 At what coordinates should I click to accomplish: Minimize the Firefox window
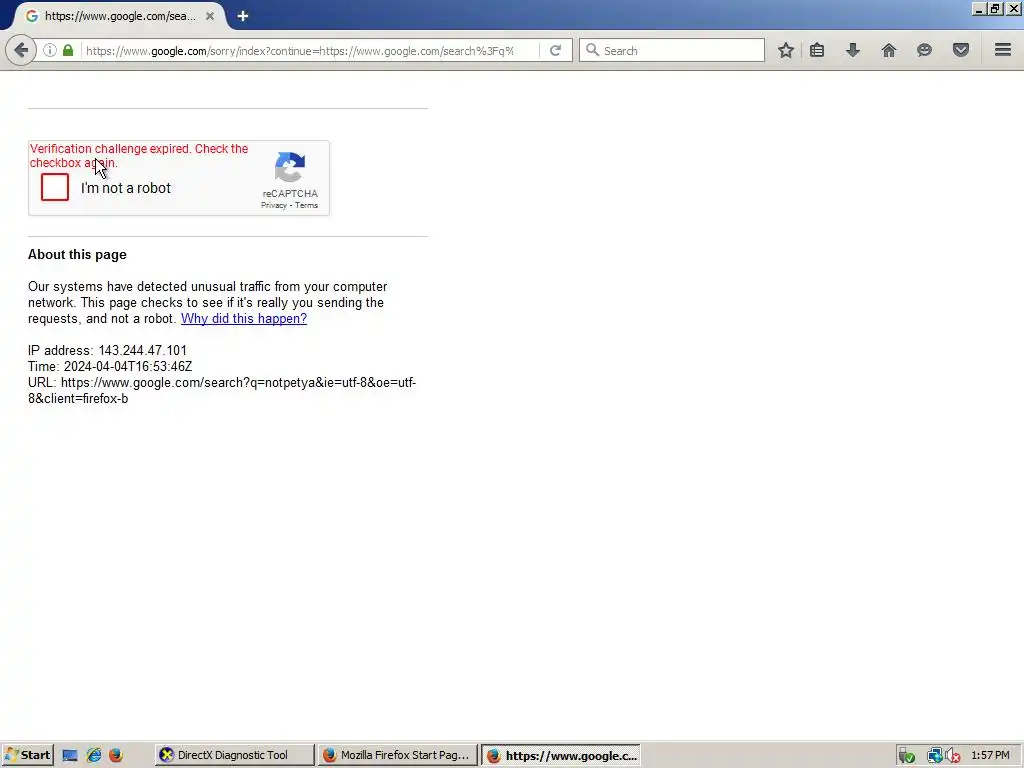(979, 8)
